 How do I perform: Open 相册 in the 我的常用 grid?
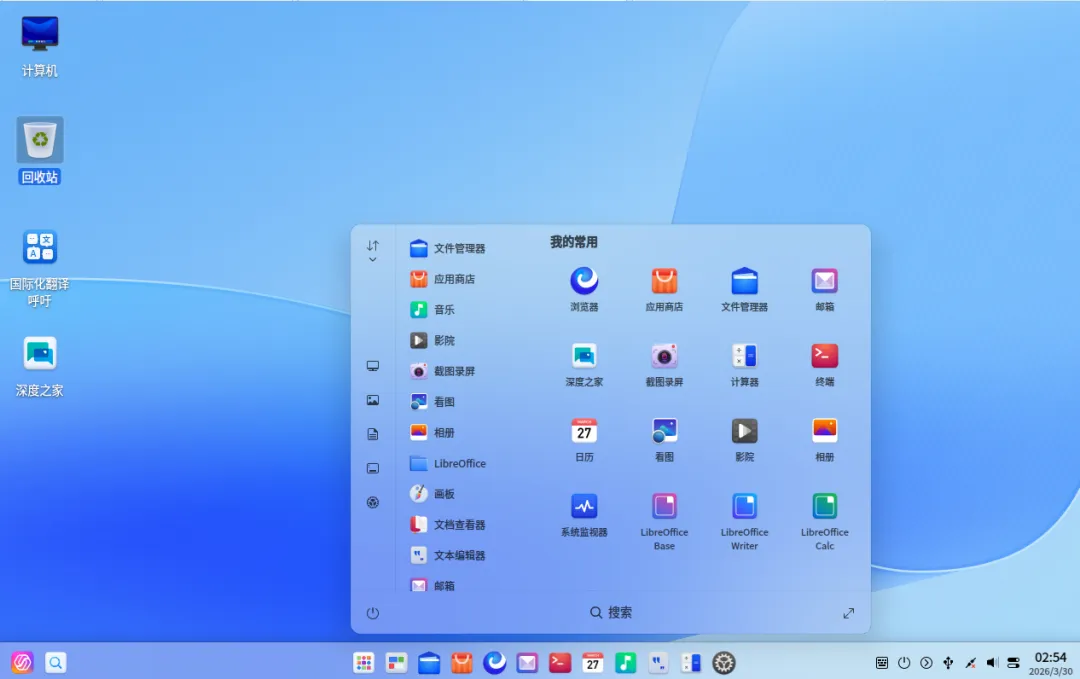pos(824,439)
